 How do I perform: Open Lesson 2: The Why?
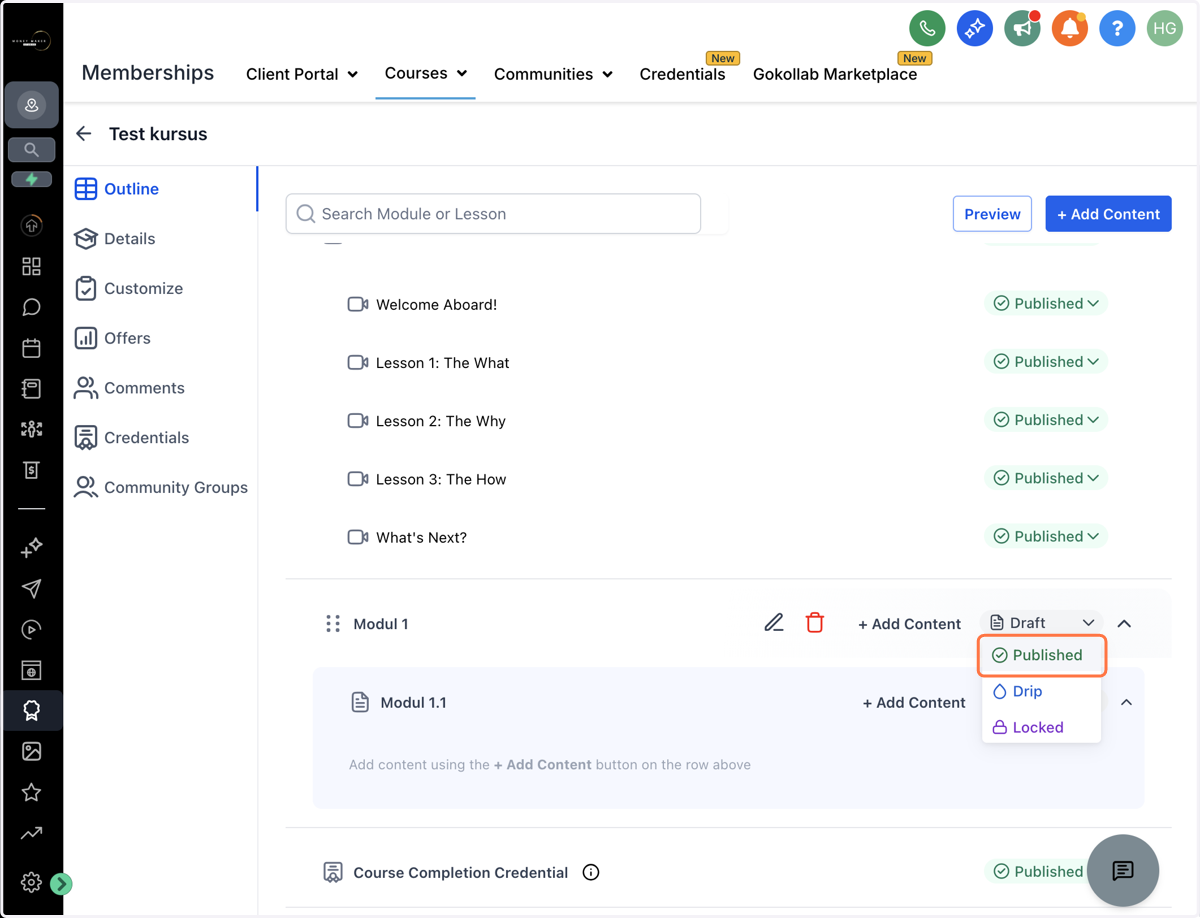pos(441,421)
